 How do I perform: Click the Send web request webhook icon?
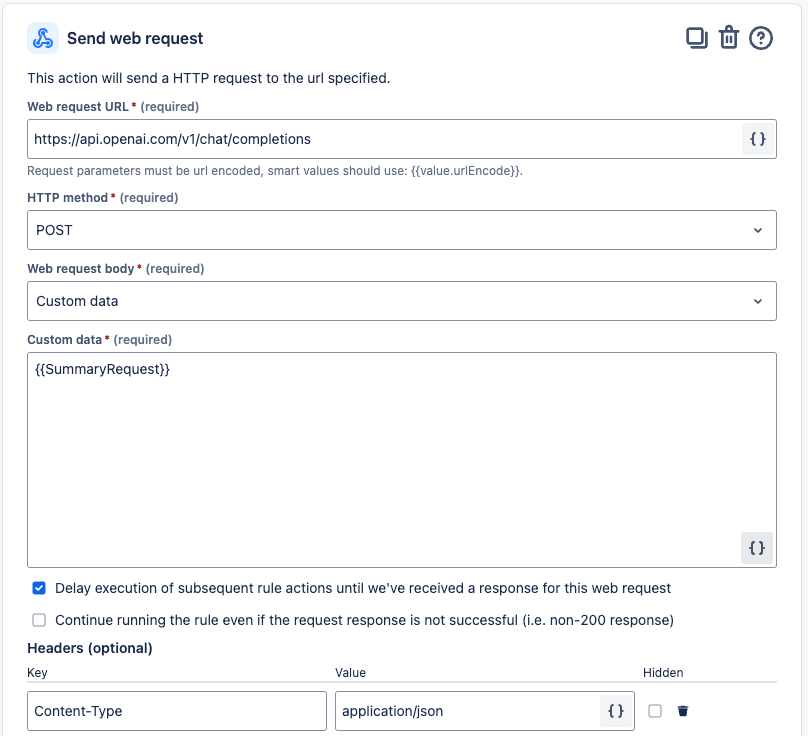tap(43, 38)
